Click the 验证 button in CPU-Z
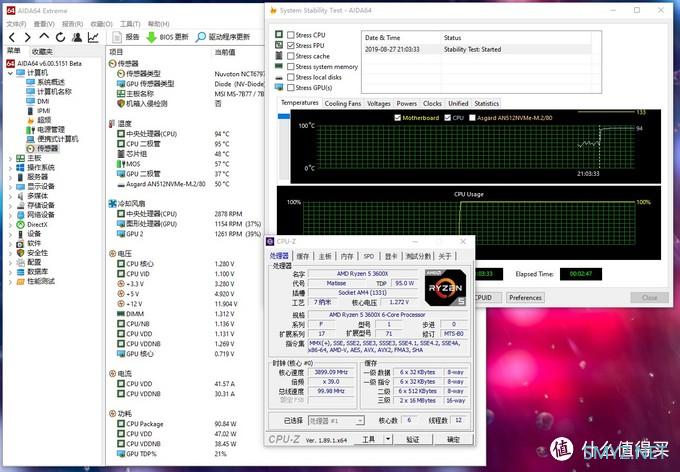Image resolution: width=680 pixels, height=472 pixels. coord(412,439)
